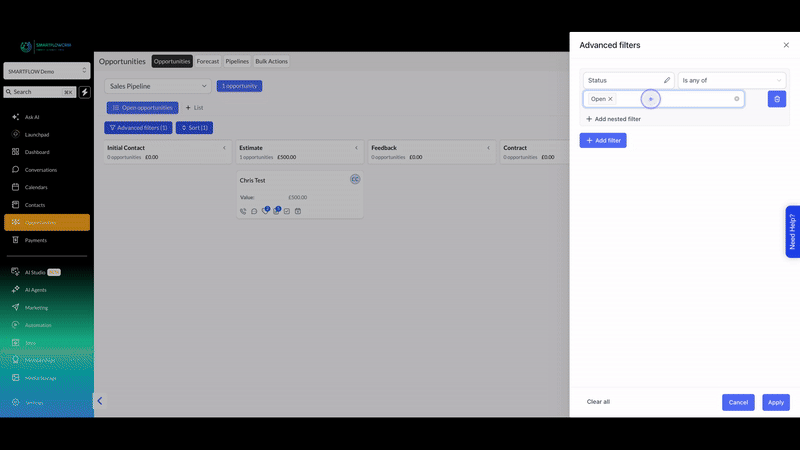Click the SmartflowCRM logo

click(46, 46)
